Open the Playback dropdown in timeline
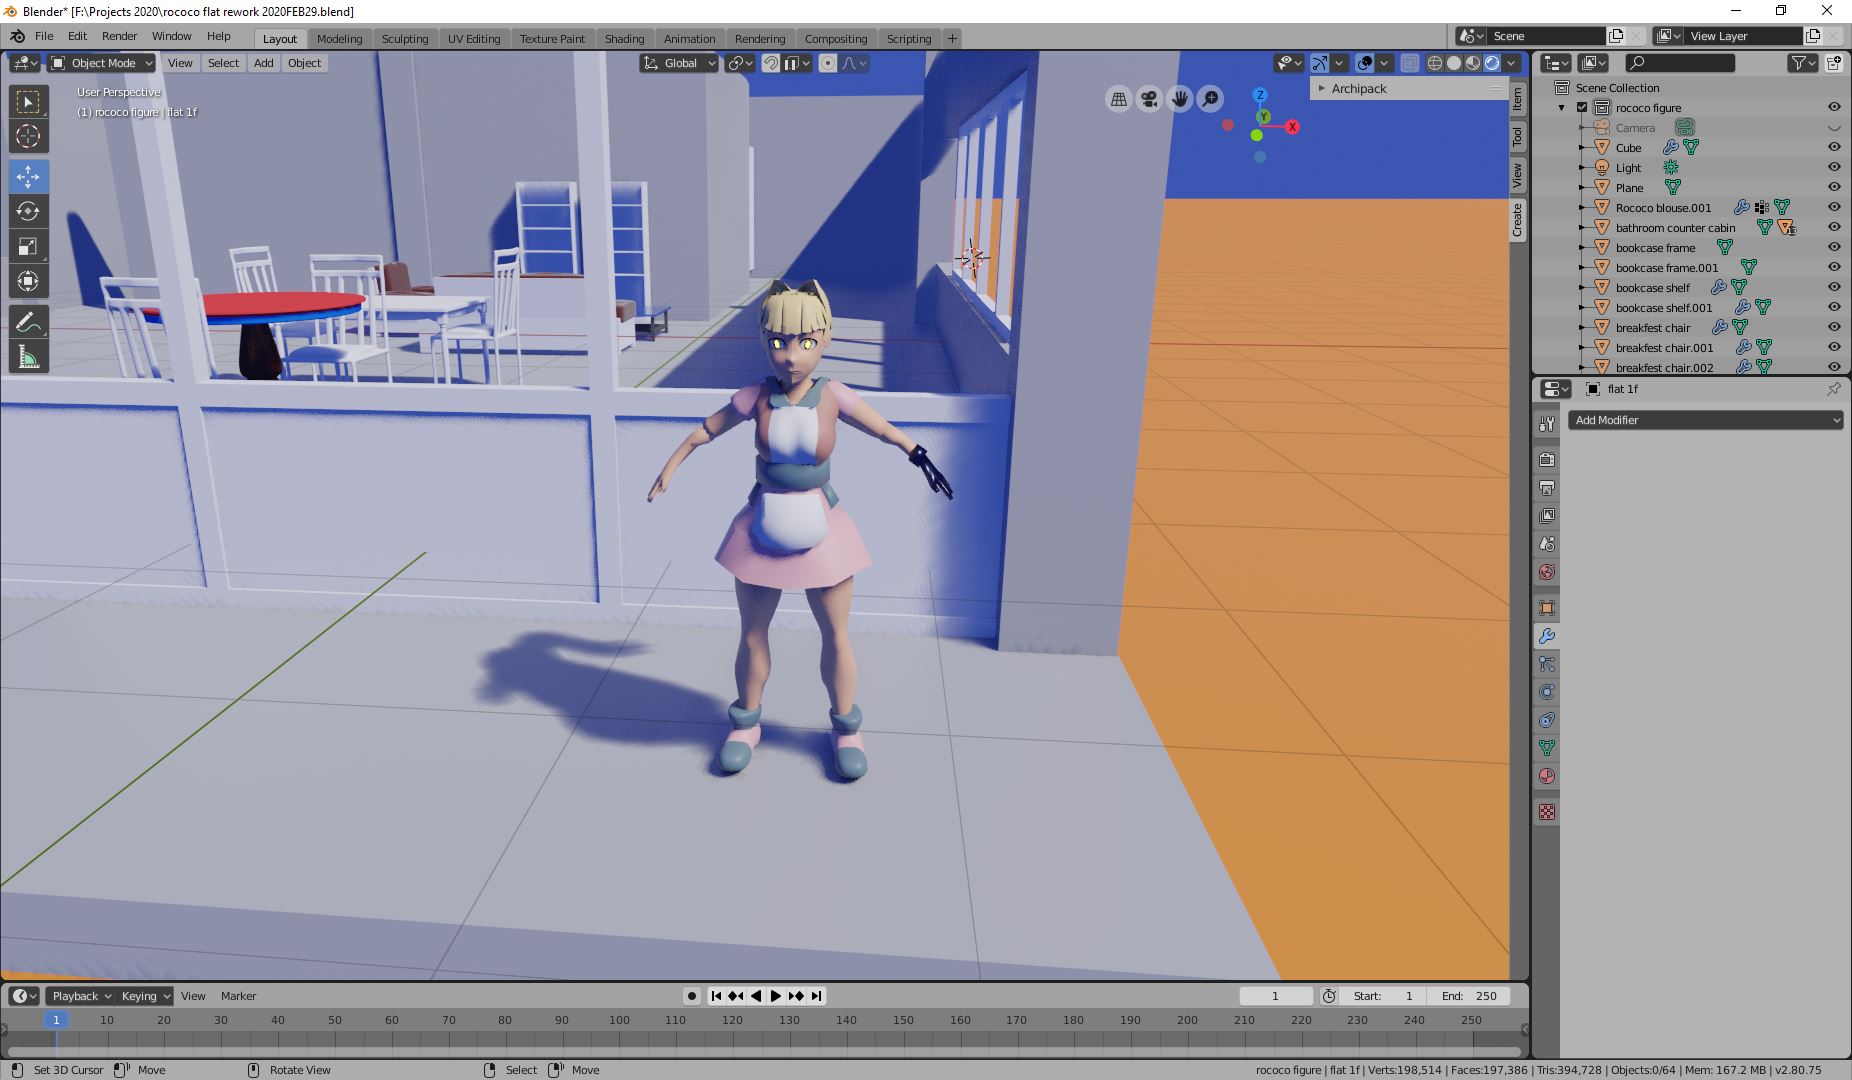 tap(80, 996)
